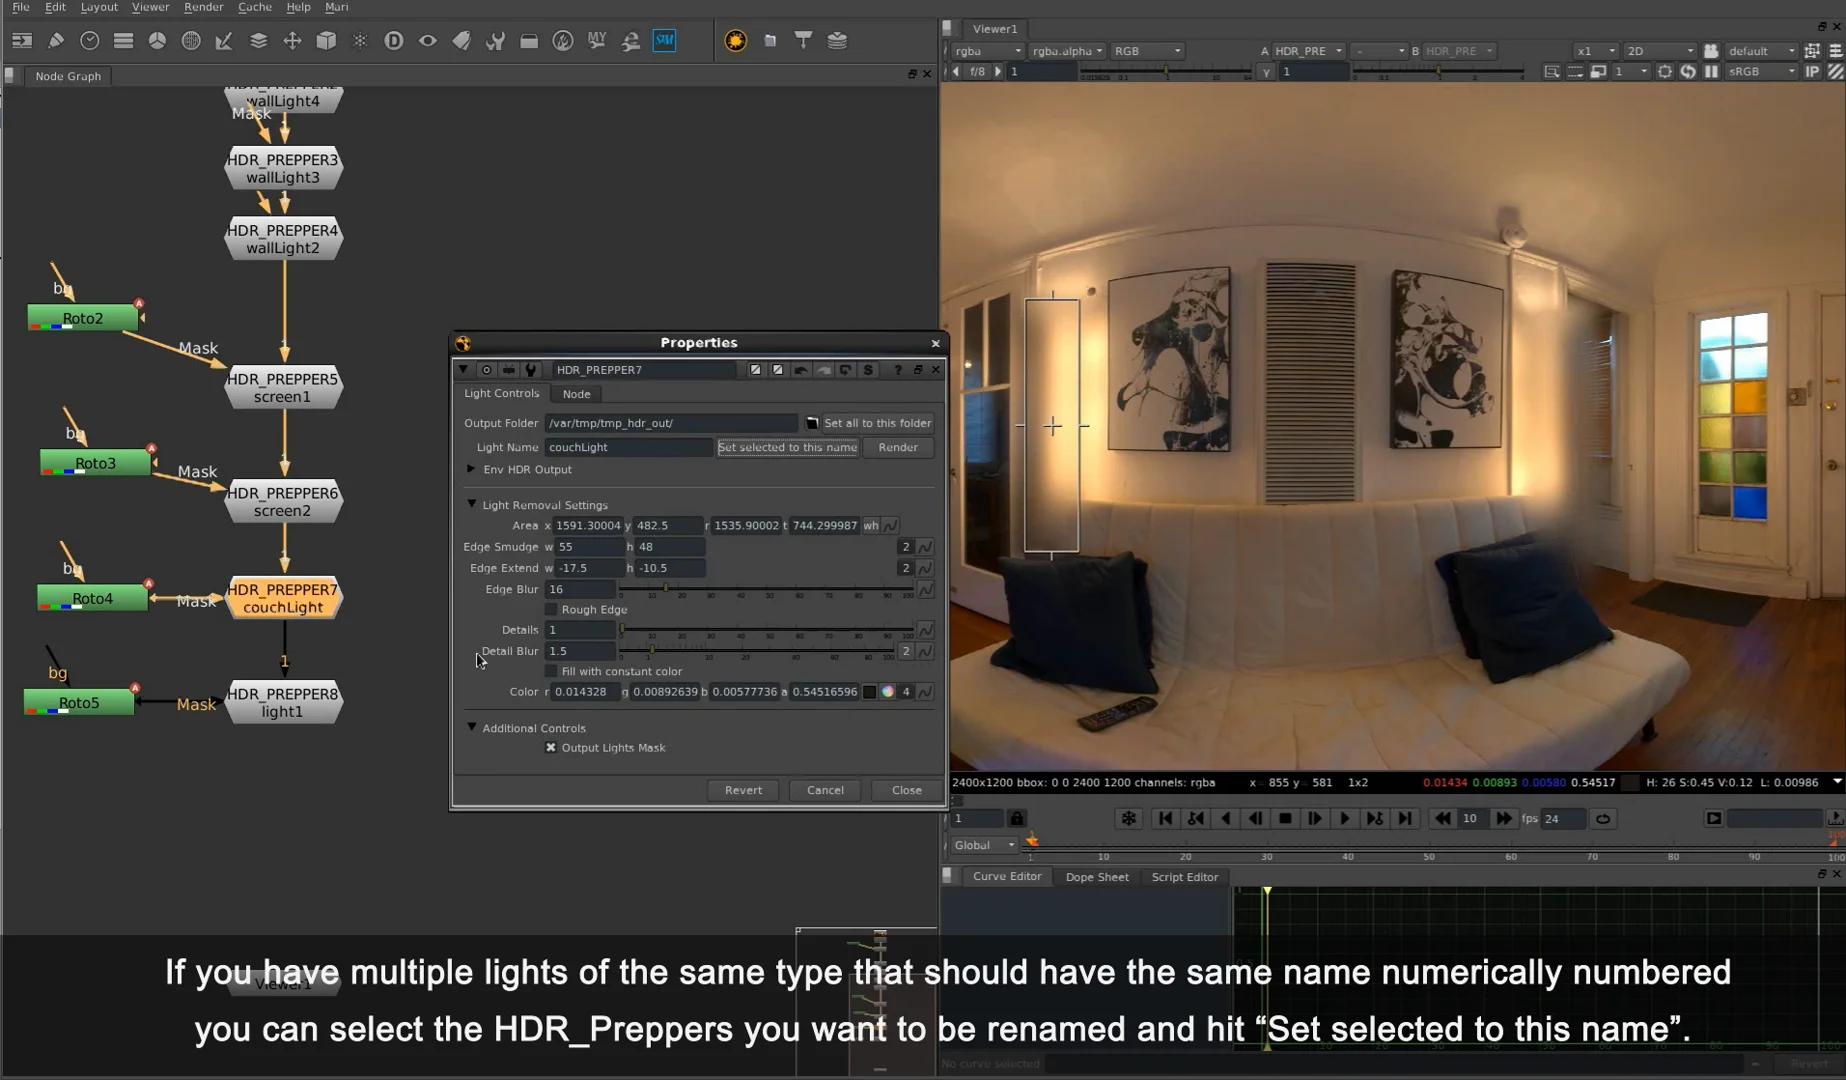Image resolution: width=1846 pixels, height=1080 pixels.
Task: Pause viewer updates with the pause icon
Action: coord(1711,72)
